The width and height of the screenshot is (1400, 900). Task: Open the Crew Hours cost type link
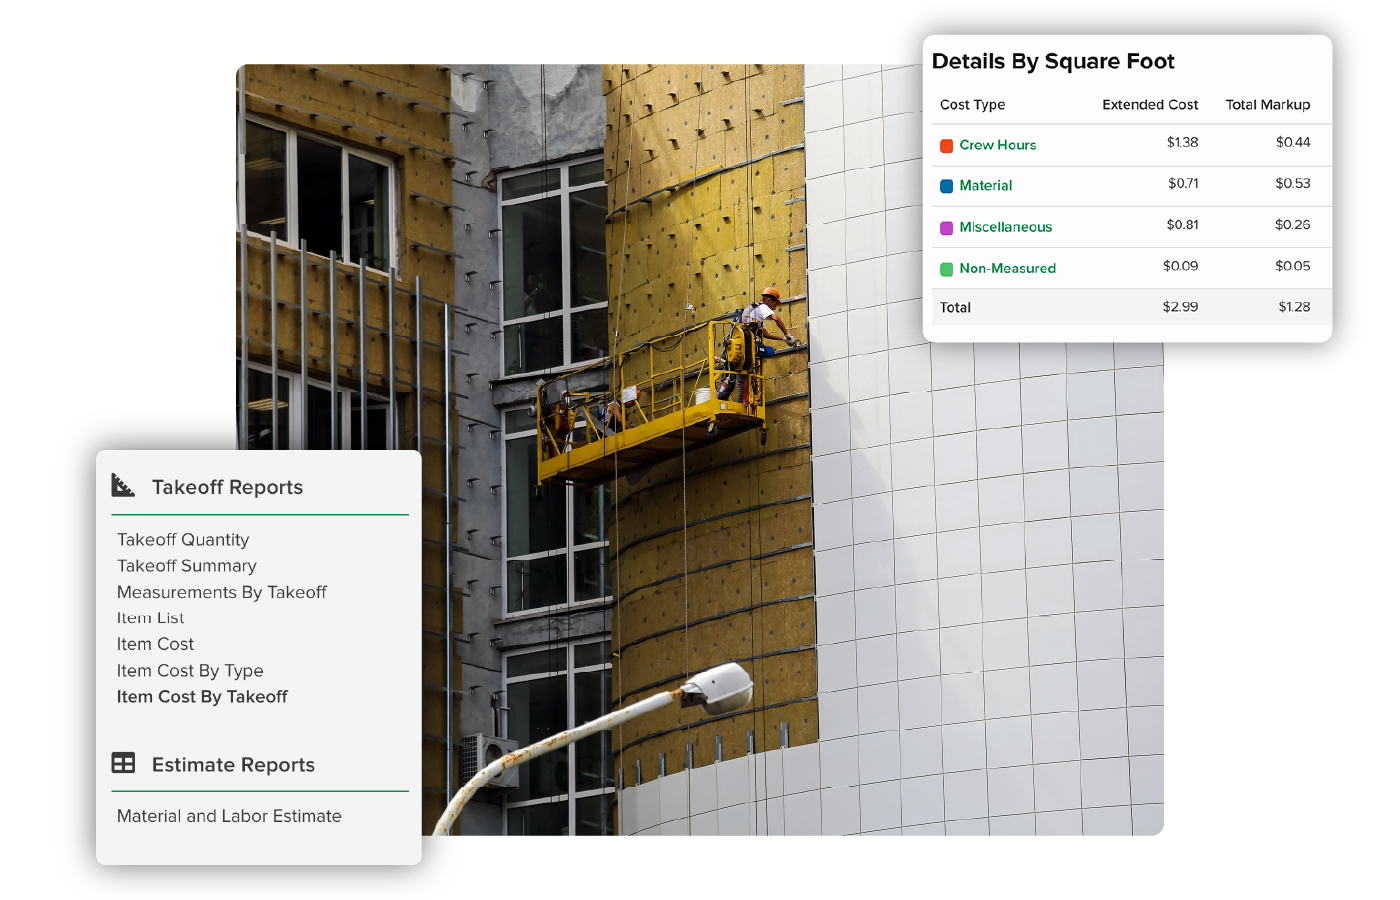997,145
